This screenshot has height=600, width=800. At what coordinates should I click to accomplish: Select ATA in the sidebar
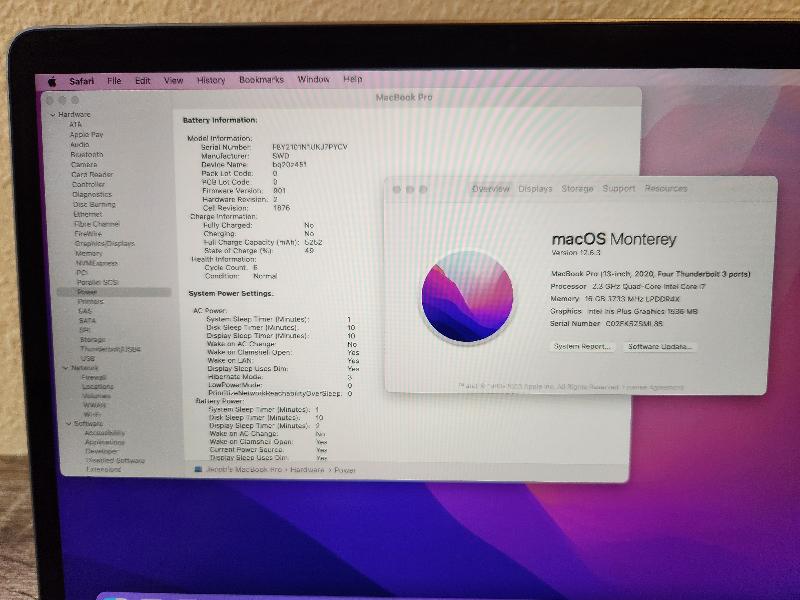[x=76, y=124]
